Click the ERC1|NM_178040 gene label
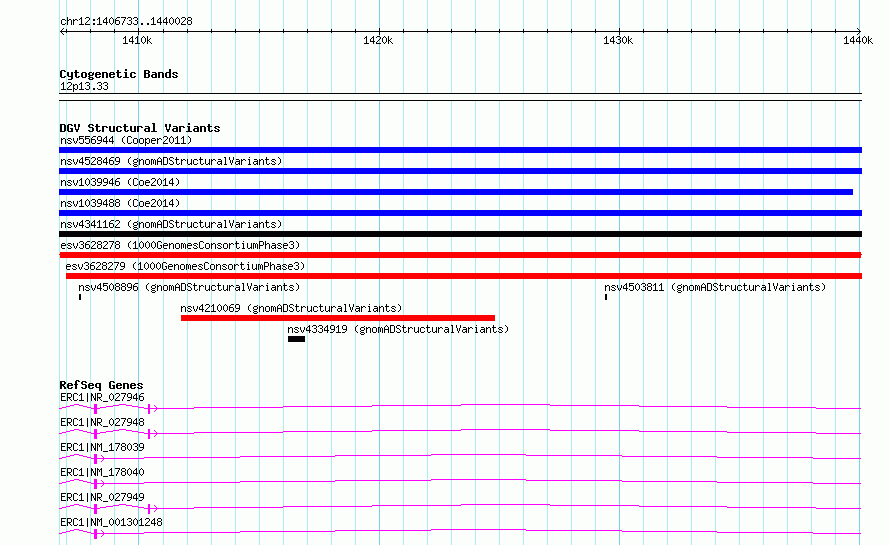This screenshot has height=545, width=890. click(102, 472)
